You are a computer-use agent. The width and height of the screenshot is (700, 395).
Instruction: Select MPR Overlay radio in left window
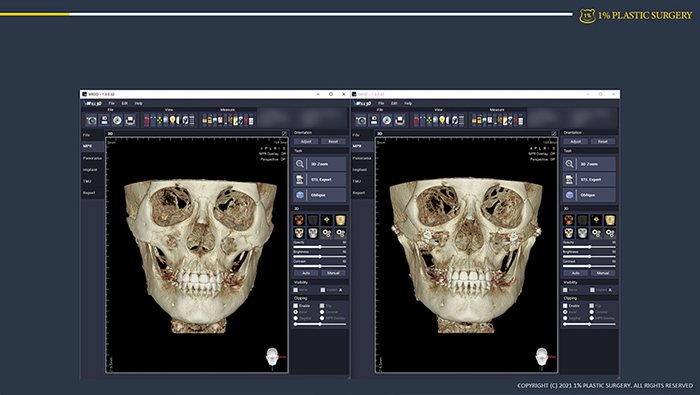[322, 318]
